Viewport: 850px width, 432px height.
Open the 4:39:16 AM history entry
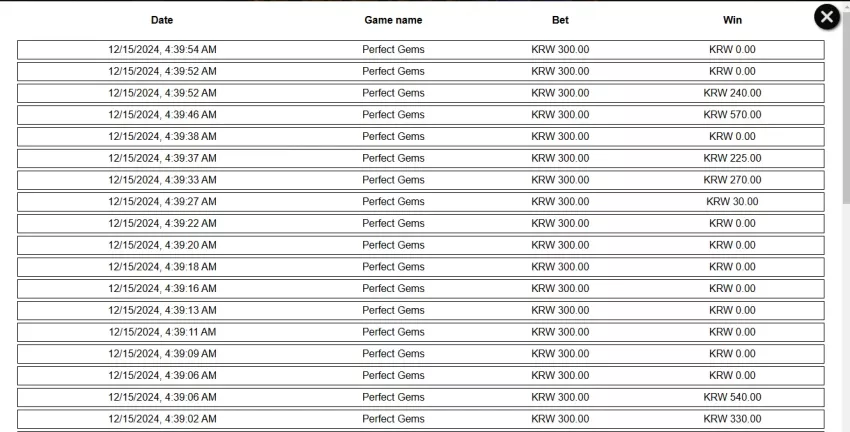pos(421,288)
